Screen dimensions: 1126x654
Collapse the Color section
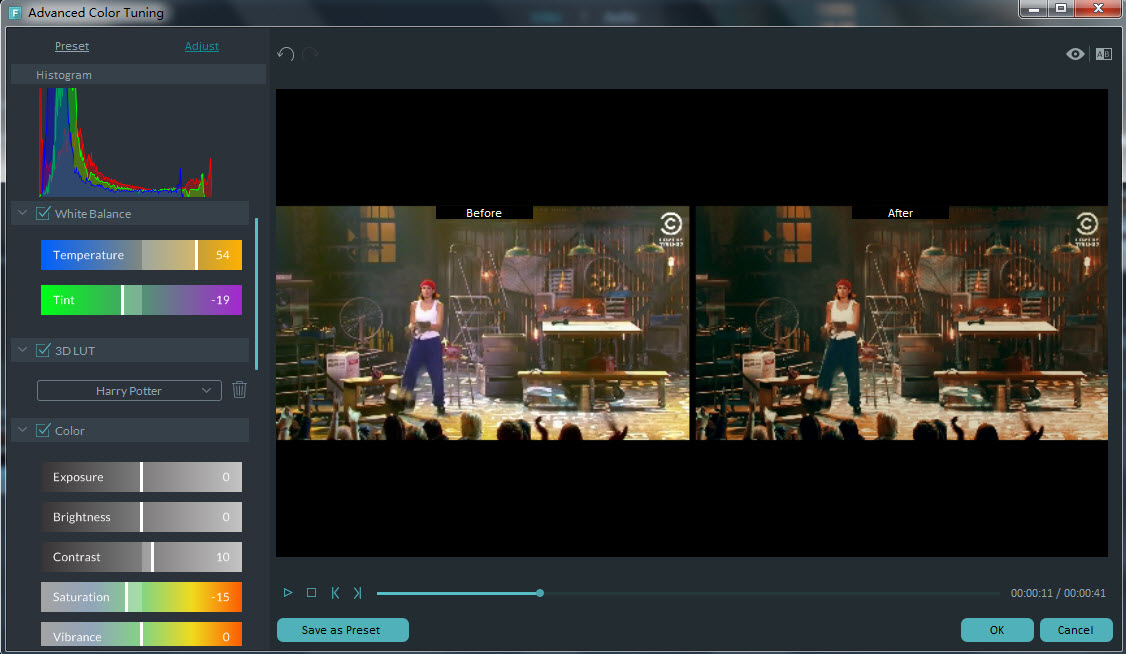point(22,430)
